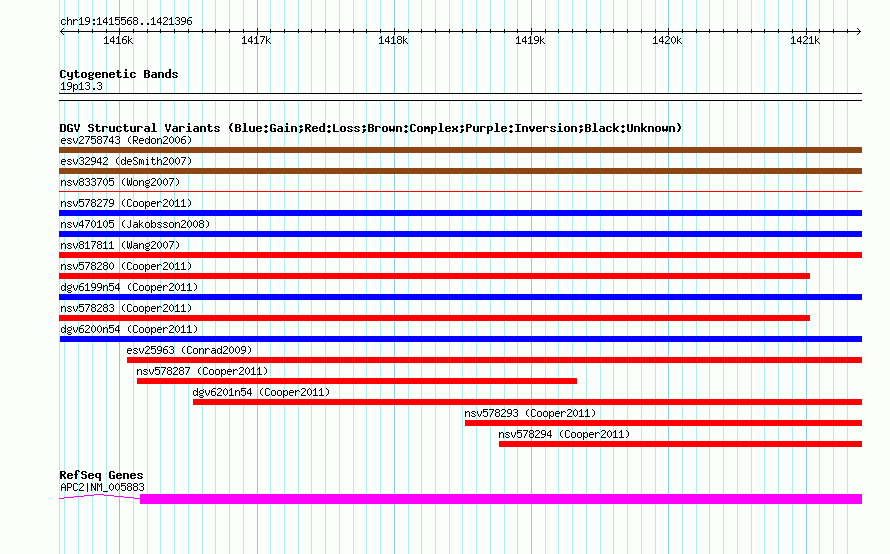Click the 1421k ruler tick label
This screenshot has height=554, width=890.
click(805, 40)
